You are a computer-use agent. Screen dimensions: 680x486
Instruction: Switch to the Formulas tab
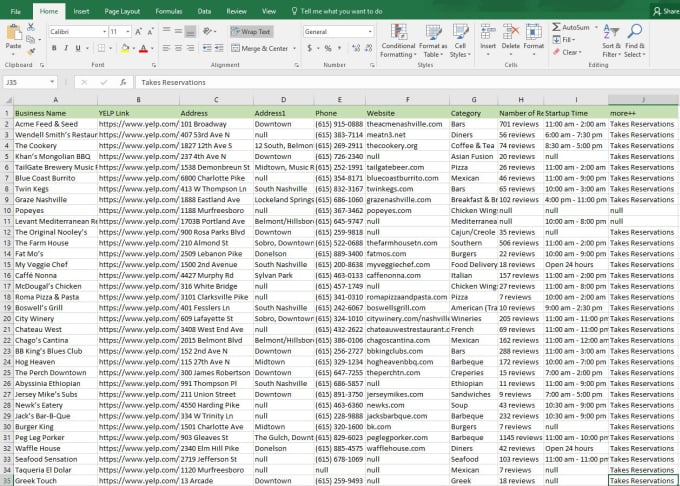click(x=169, y=11)
